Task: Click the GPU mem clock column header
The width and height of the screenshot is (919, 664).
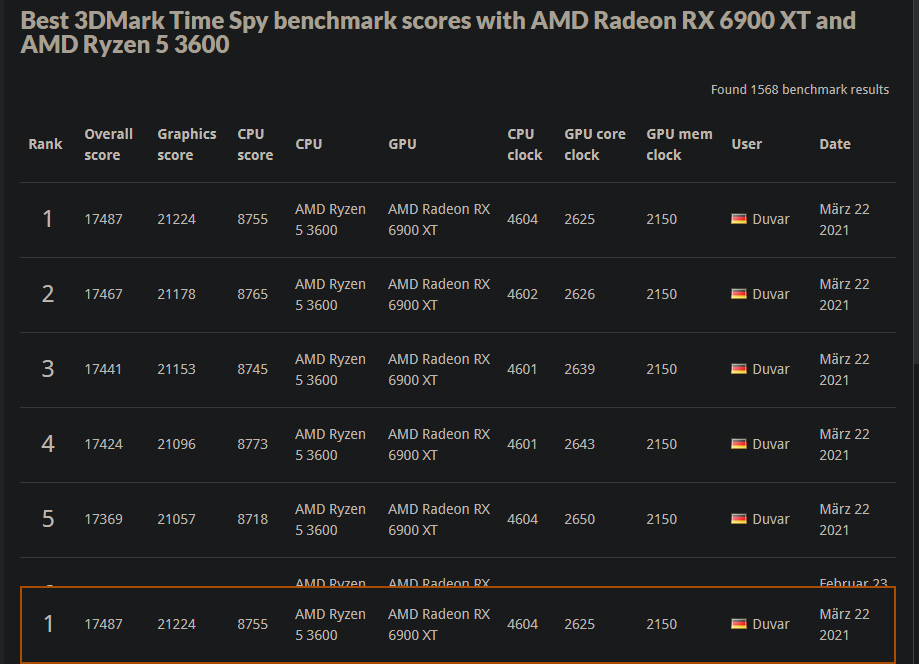Action: (x=679, y=144)
